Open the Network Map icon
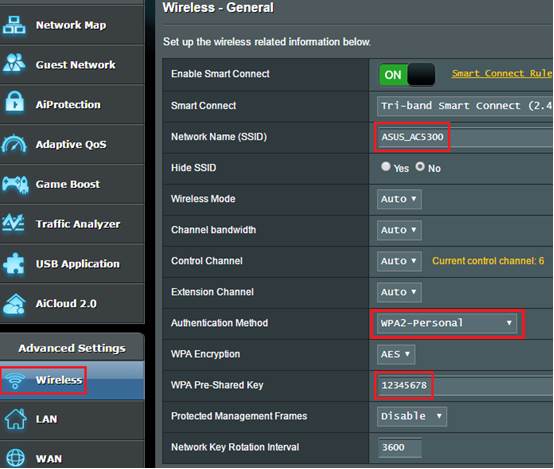The image size is (554, 469). click(x=14, y=25)
